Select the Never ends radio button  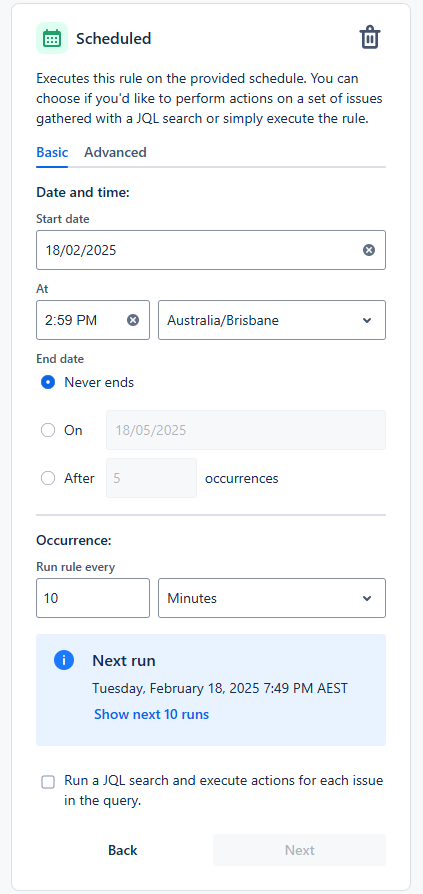48,382
